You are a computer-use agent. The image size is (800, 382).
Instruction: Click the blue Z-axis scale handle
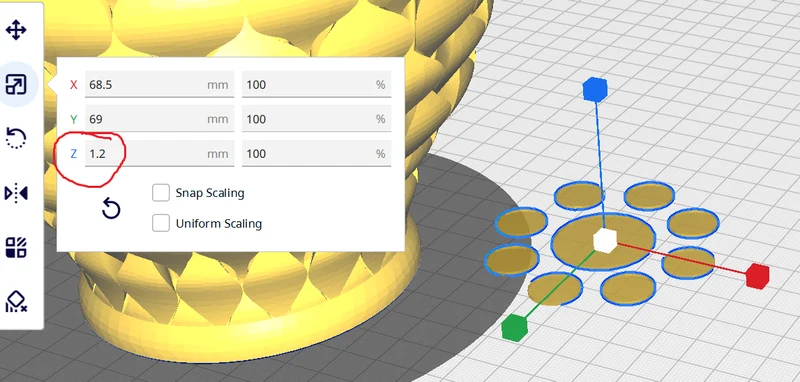(x=594, y=89)
